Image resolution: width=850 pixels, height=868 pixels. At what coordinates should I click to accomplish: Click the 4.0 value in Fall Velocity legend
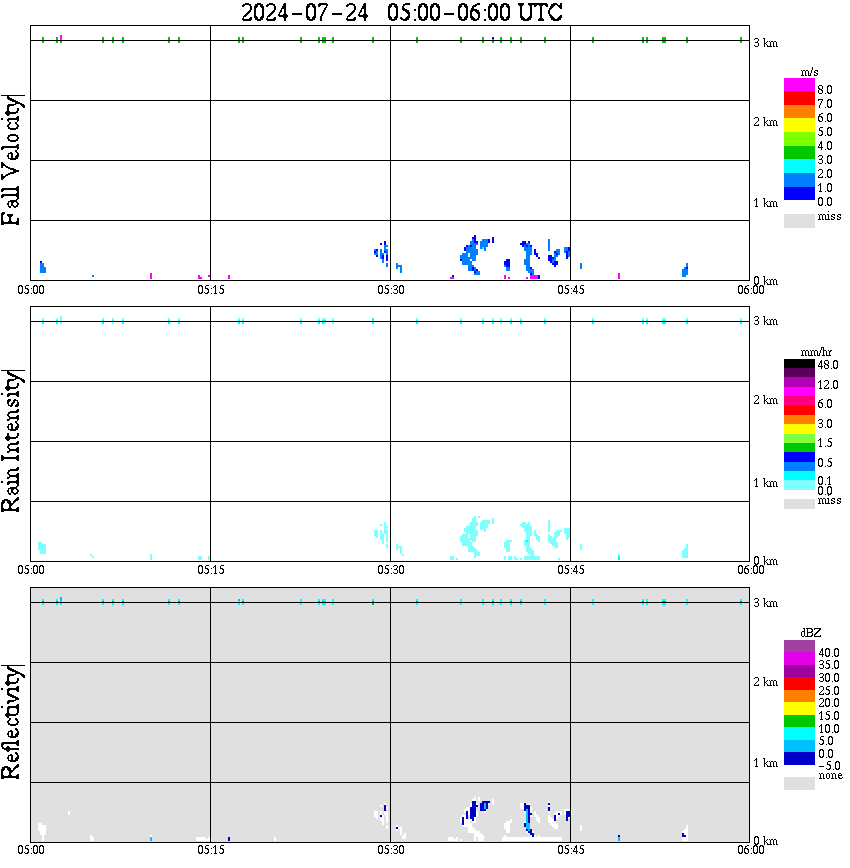(825, 146)
